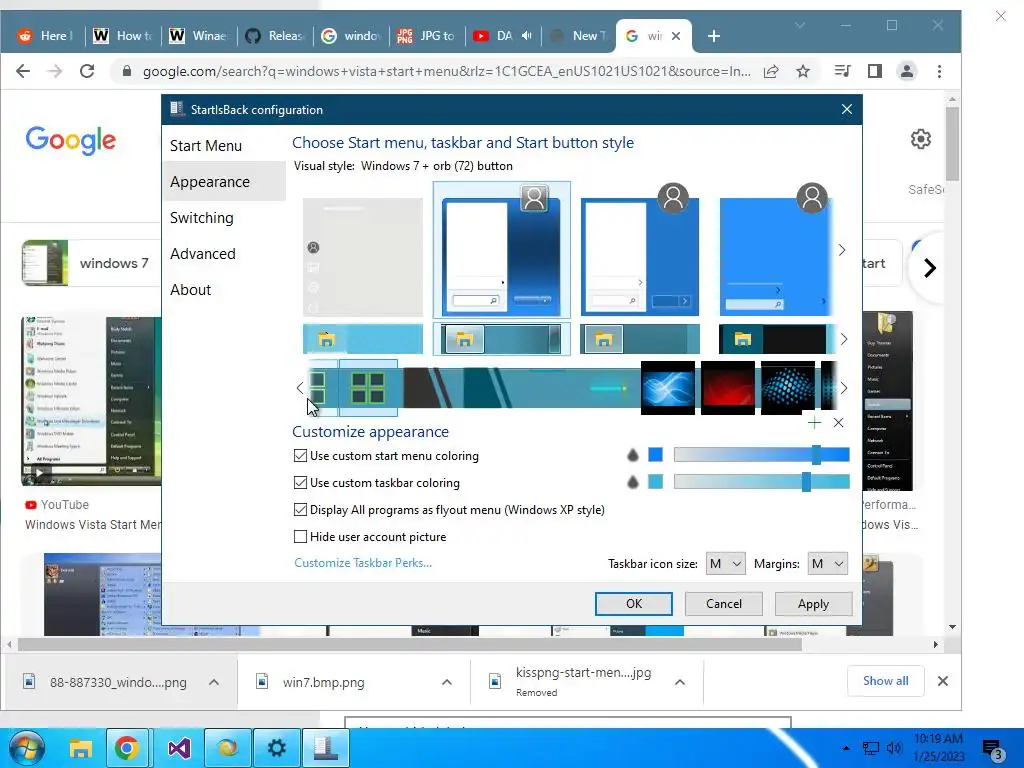Viewport: 1024px width, 768px height.
Task: Open the Start Menu settings section
Action: click(206, 146)
